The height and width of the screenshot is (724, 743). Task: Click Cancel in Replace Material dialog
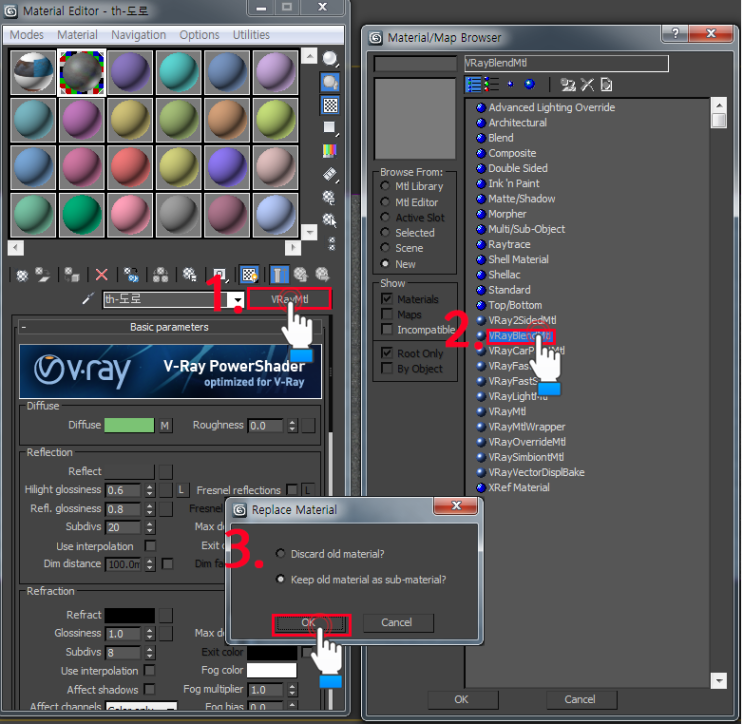point(397,623)
